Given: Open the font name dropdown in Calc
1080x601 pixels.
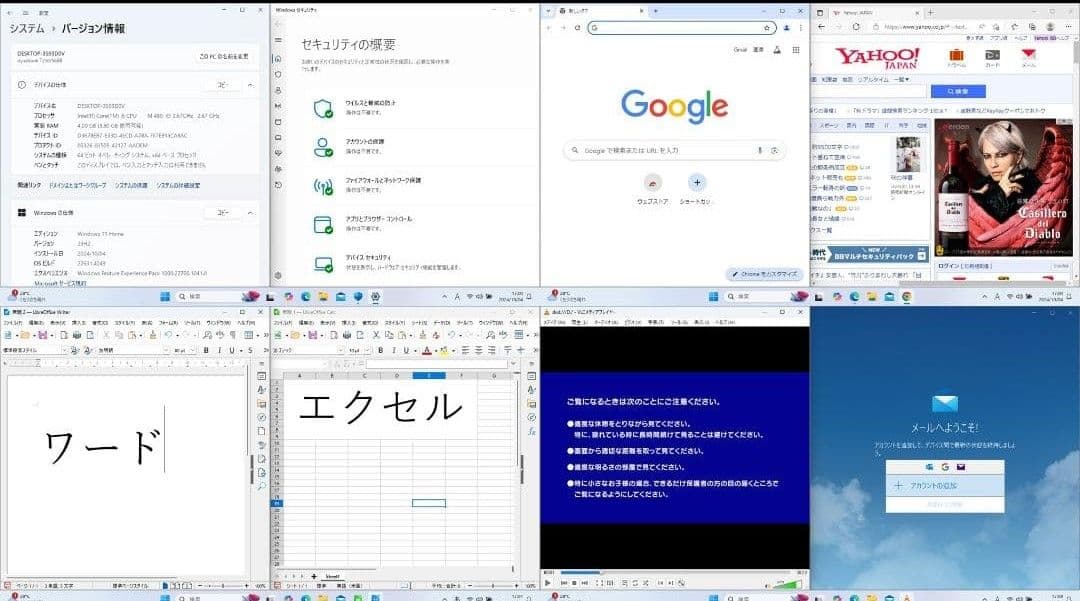Looking at the screenshot, I should (x=342, y=351).
